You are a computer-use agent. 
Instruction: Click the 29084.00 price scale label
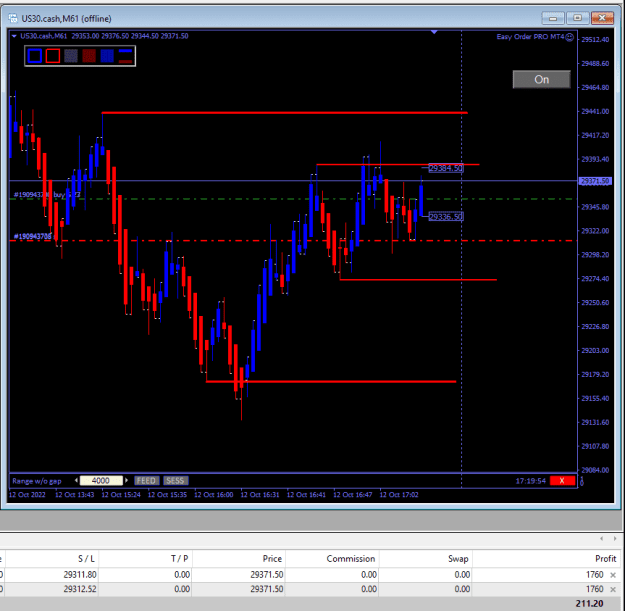(596, 470)
